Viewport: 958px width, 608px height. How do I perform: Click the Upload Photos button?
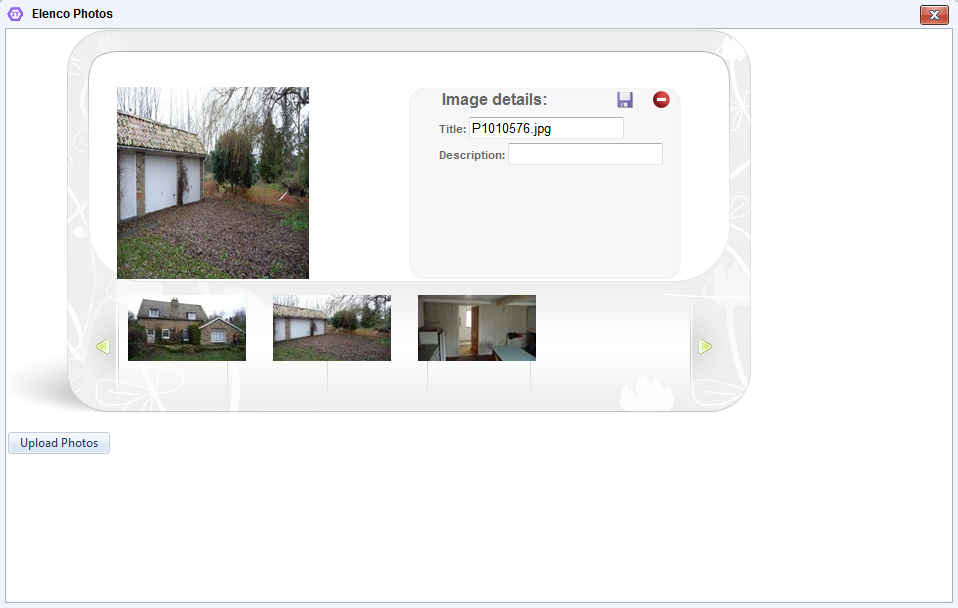pyautogui.click(x=59, y=443)
